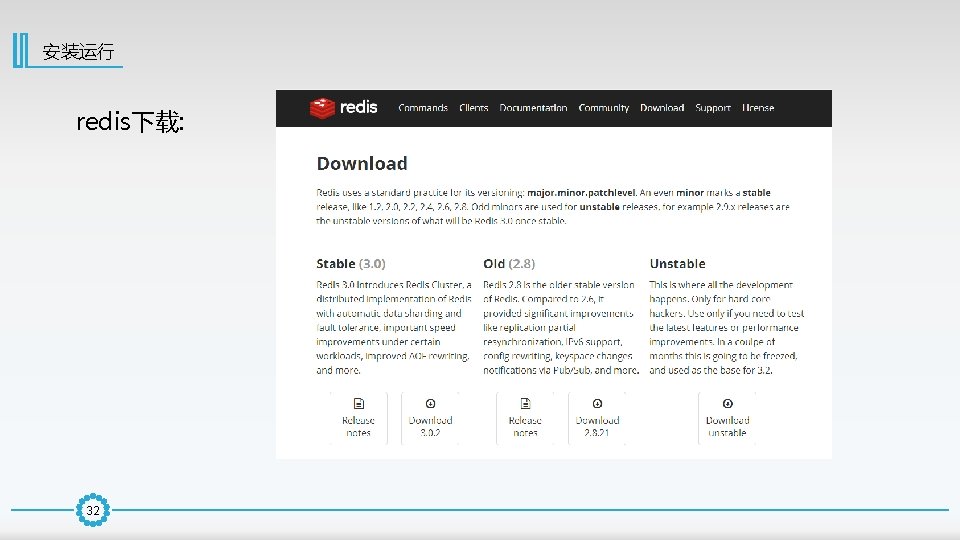Open the Community menu item
Image resolution: width=960 pixels, height=540 pixels.
click(604, 108)
